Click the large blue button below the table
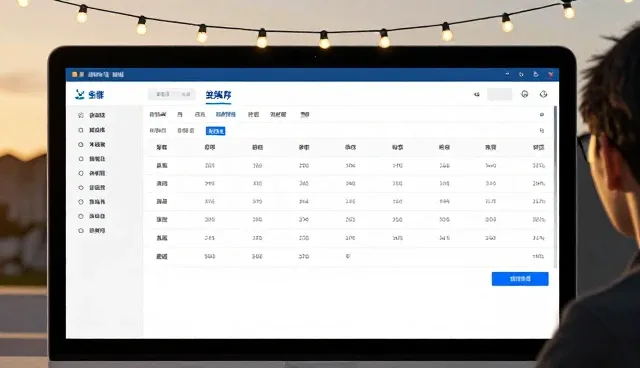This screenshot has width=640, height=368. [520, 279]
